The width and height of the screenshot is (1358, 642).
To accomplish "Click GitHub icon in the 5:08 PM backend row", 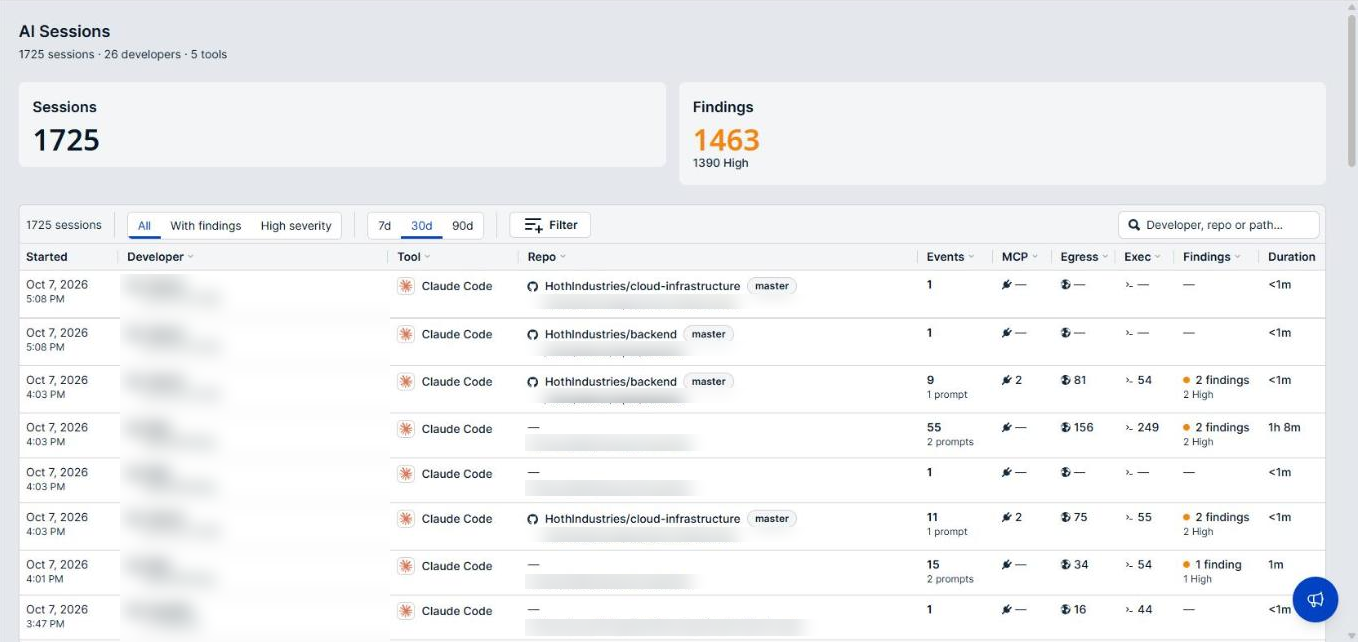I will (533, 334).
